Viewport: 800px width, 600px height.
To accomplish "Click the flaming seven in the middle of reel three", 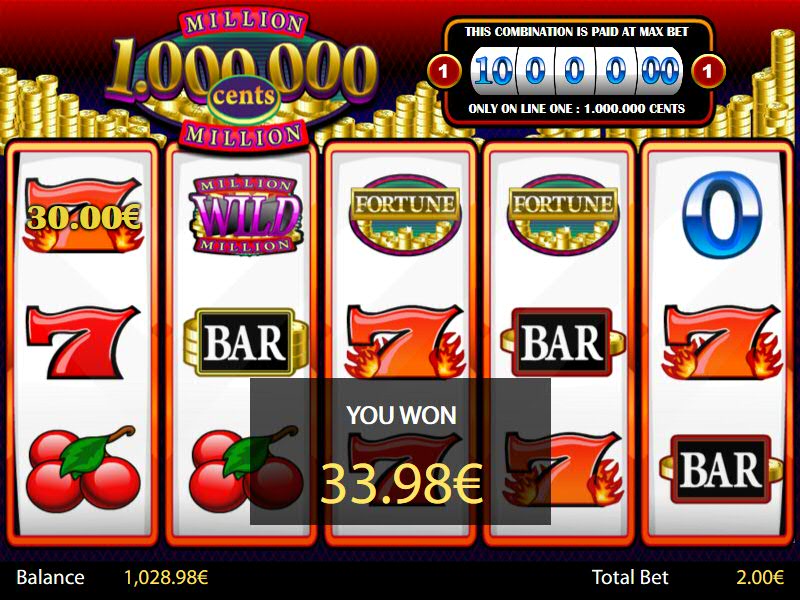I will [405, 342].
